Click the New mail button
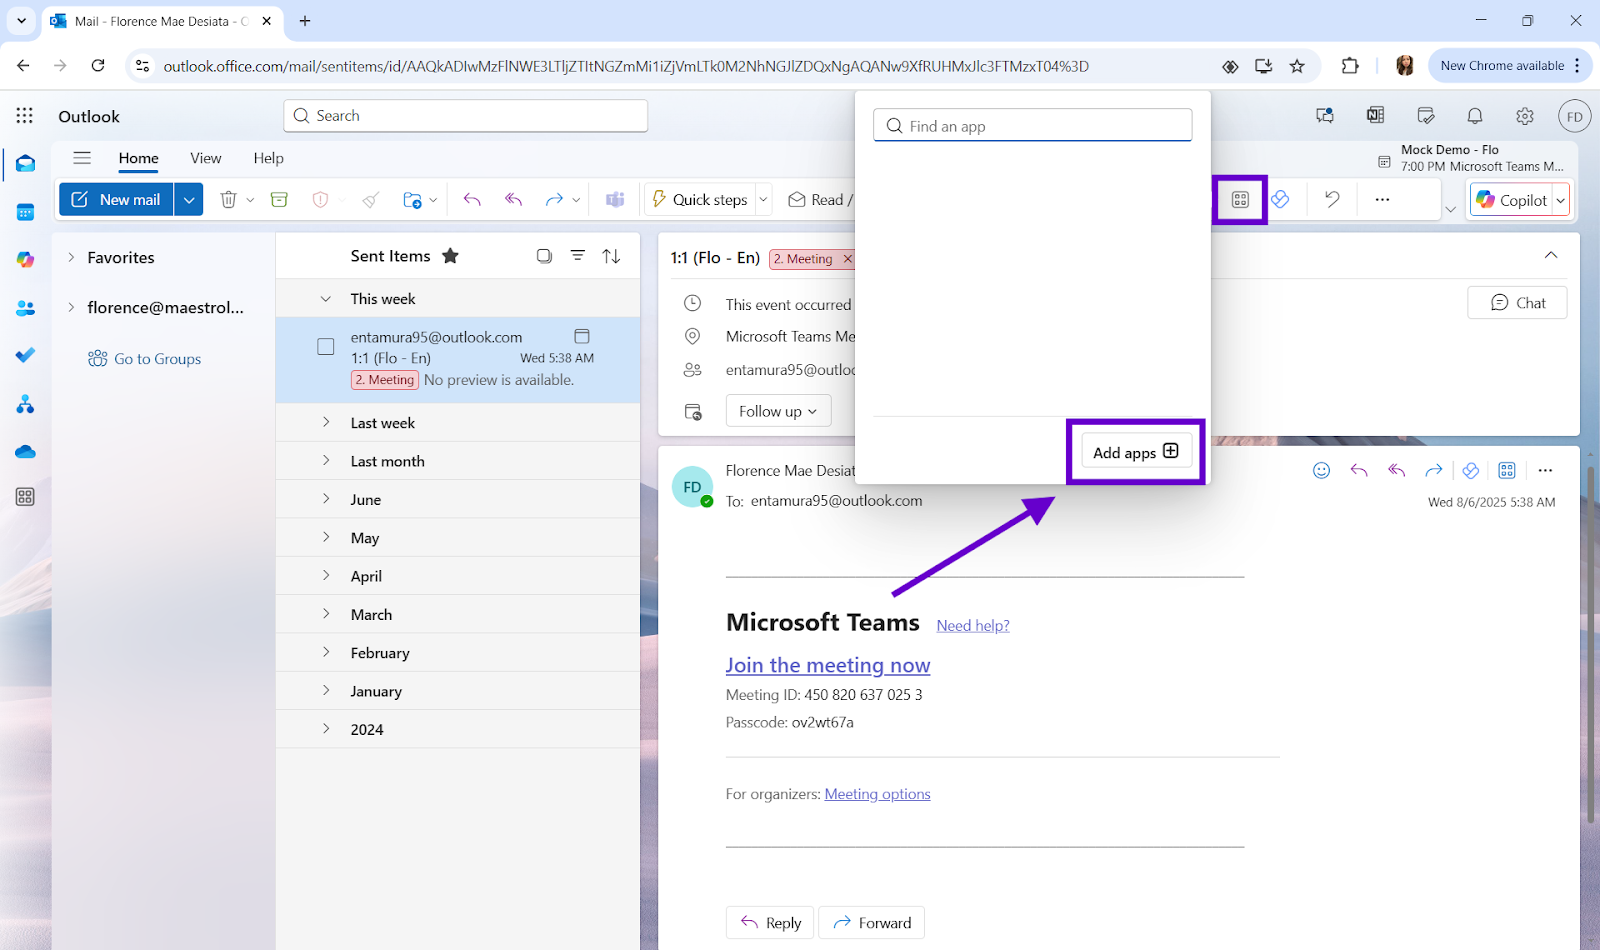This screenshot has height=950, width=1600. (116, 200)
